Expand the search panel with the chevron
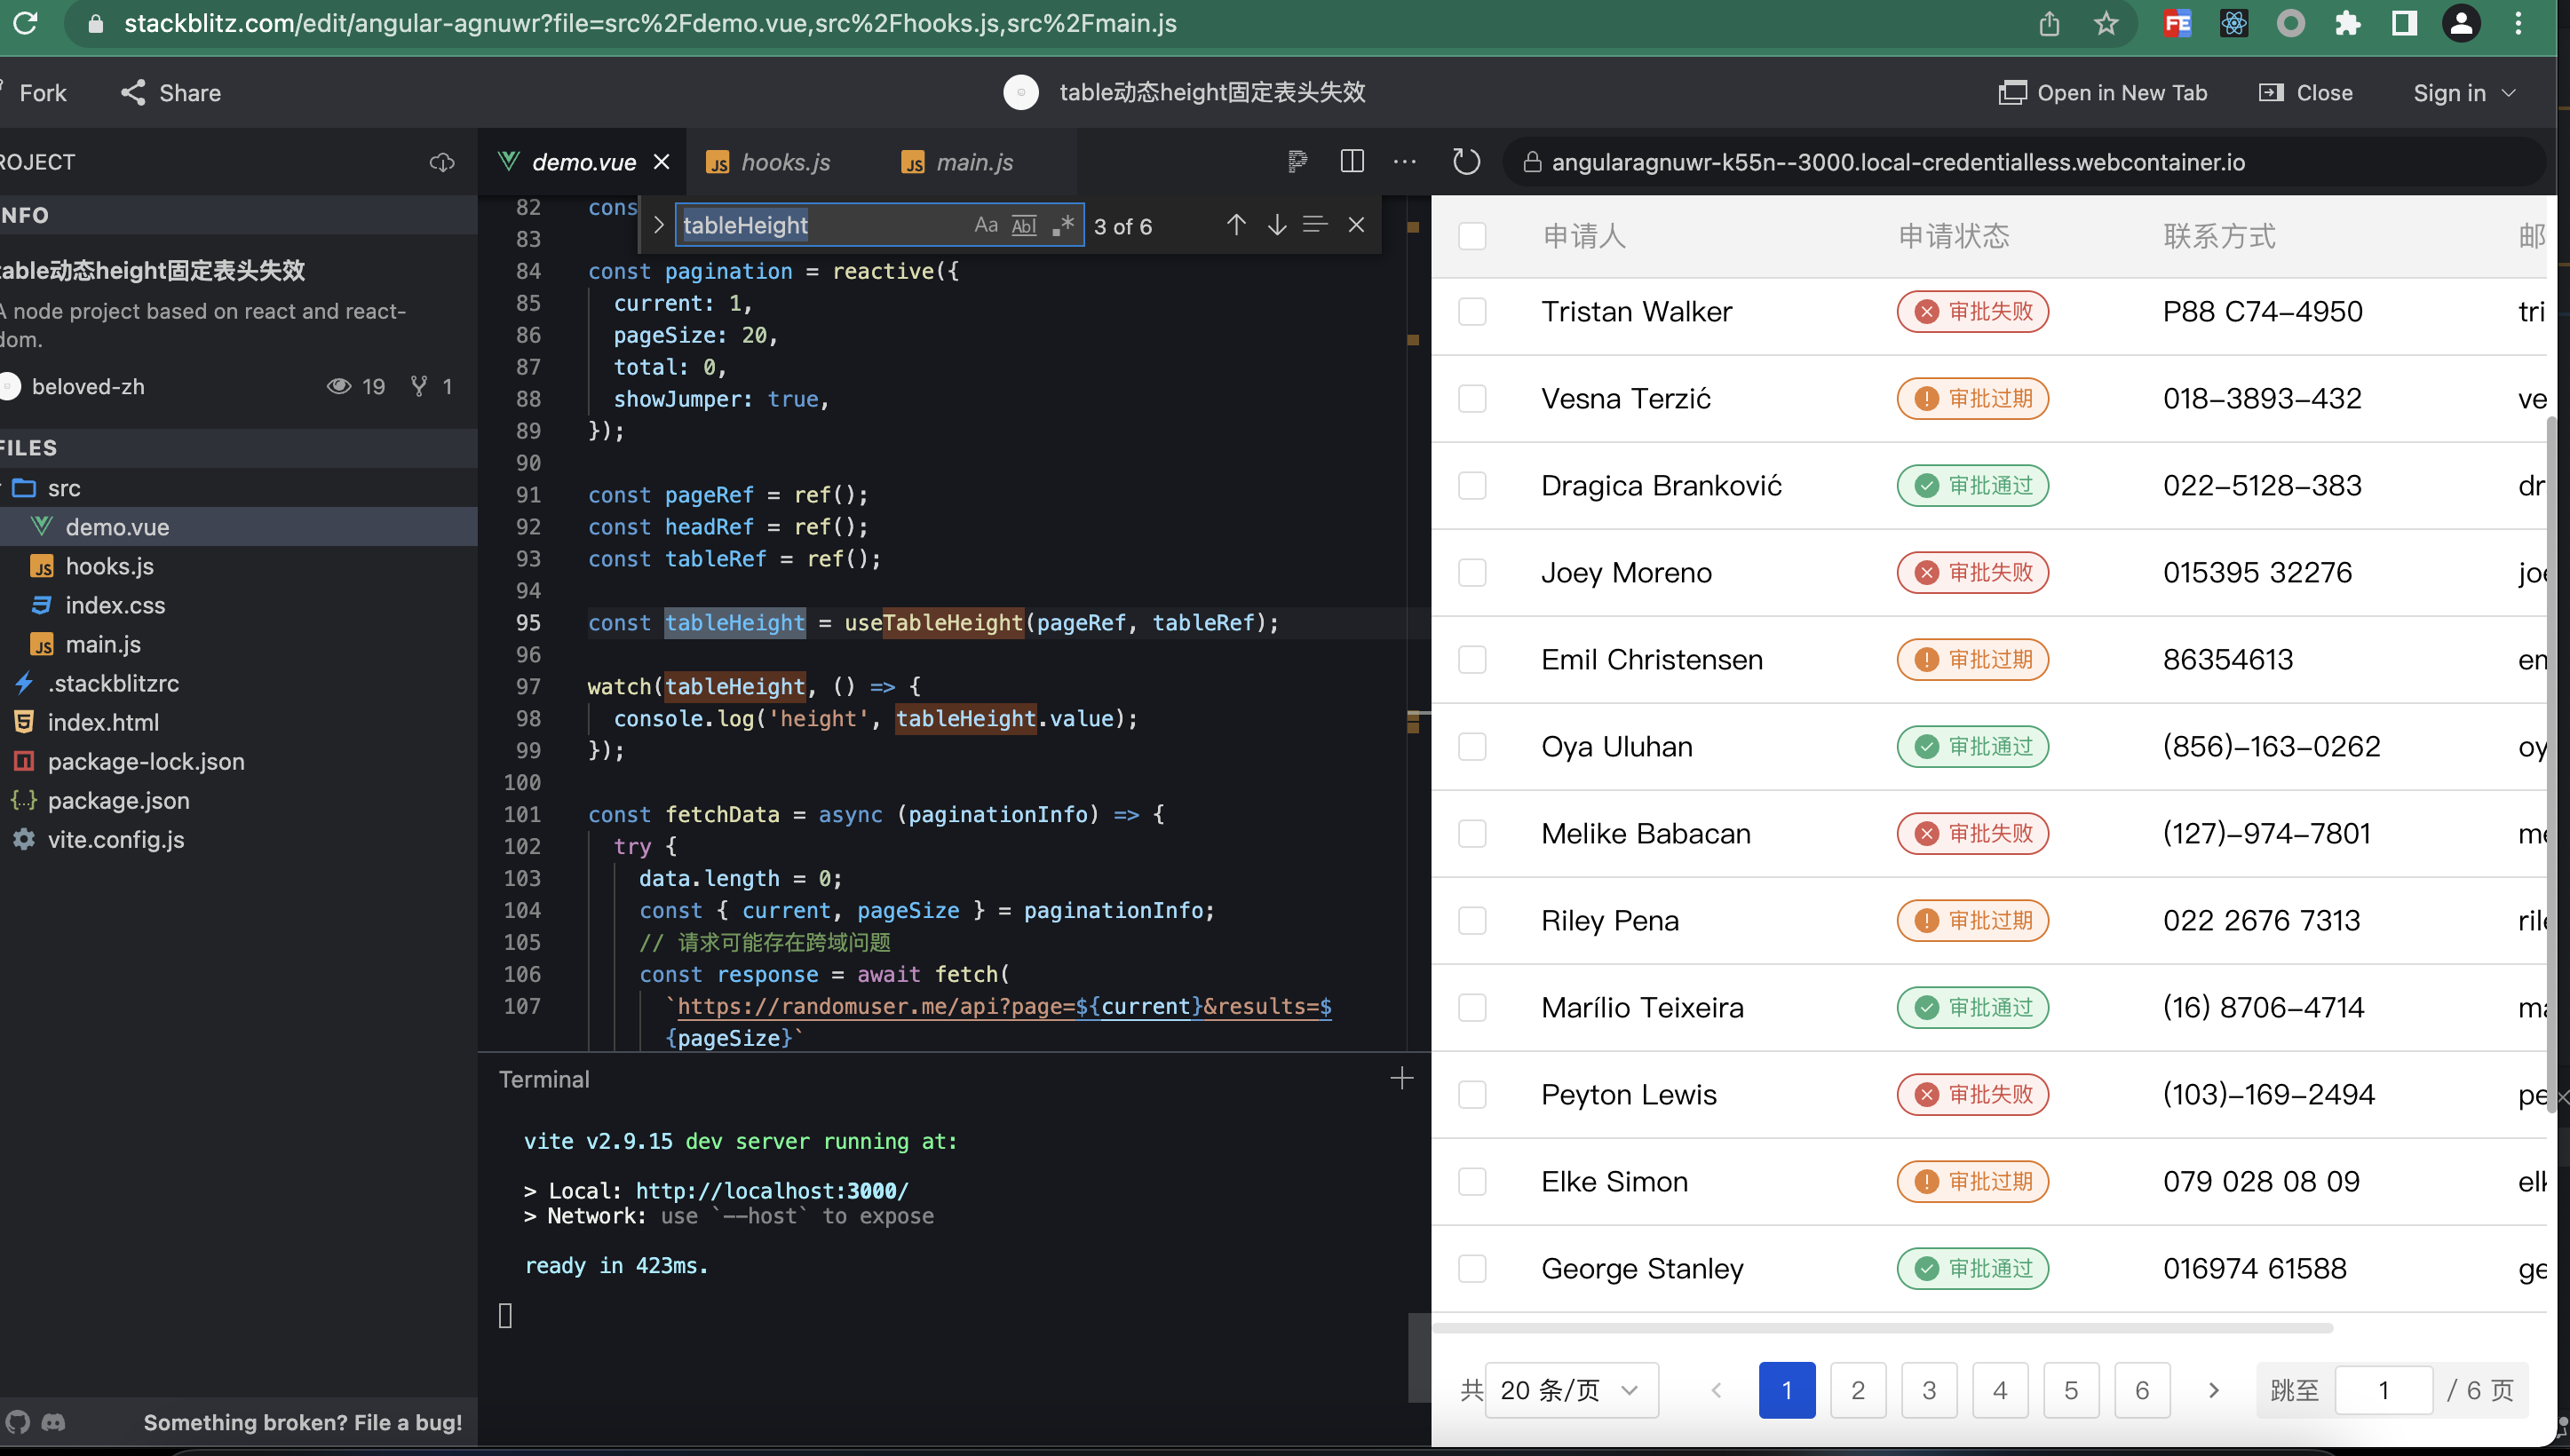2570x1456 pixels. point(659,225)
